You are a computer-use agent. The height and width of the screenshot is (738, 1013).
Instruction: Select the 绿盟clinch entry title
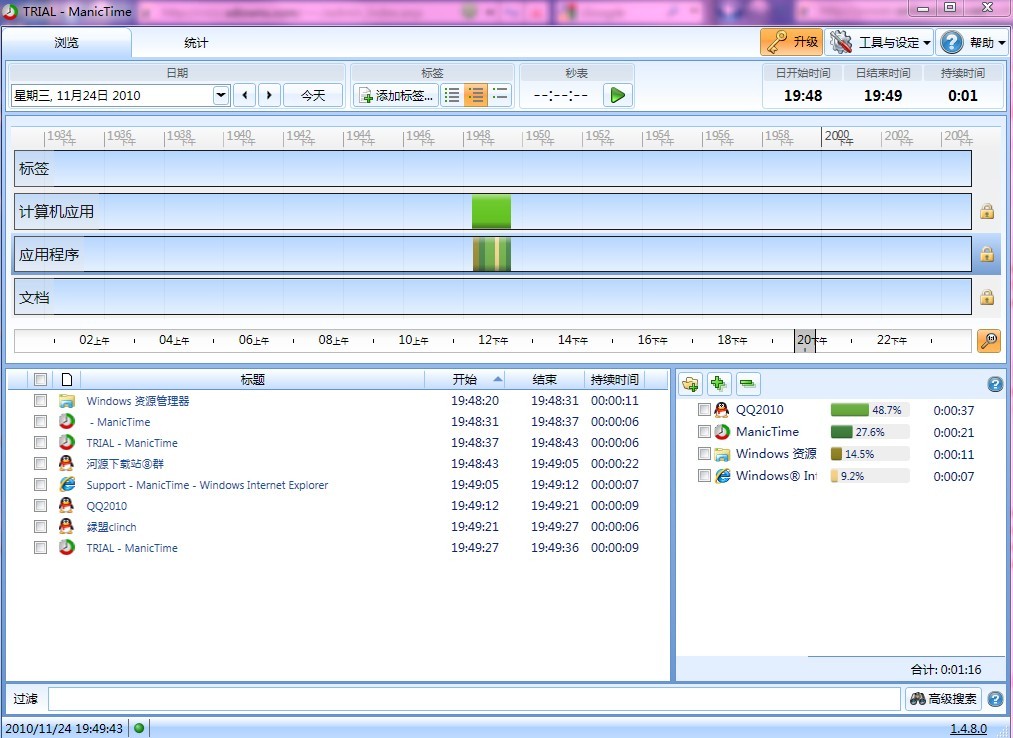111,527
